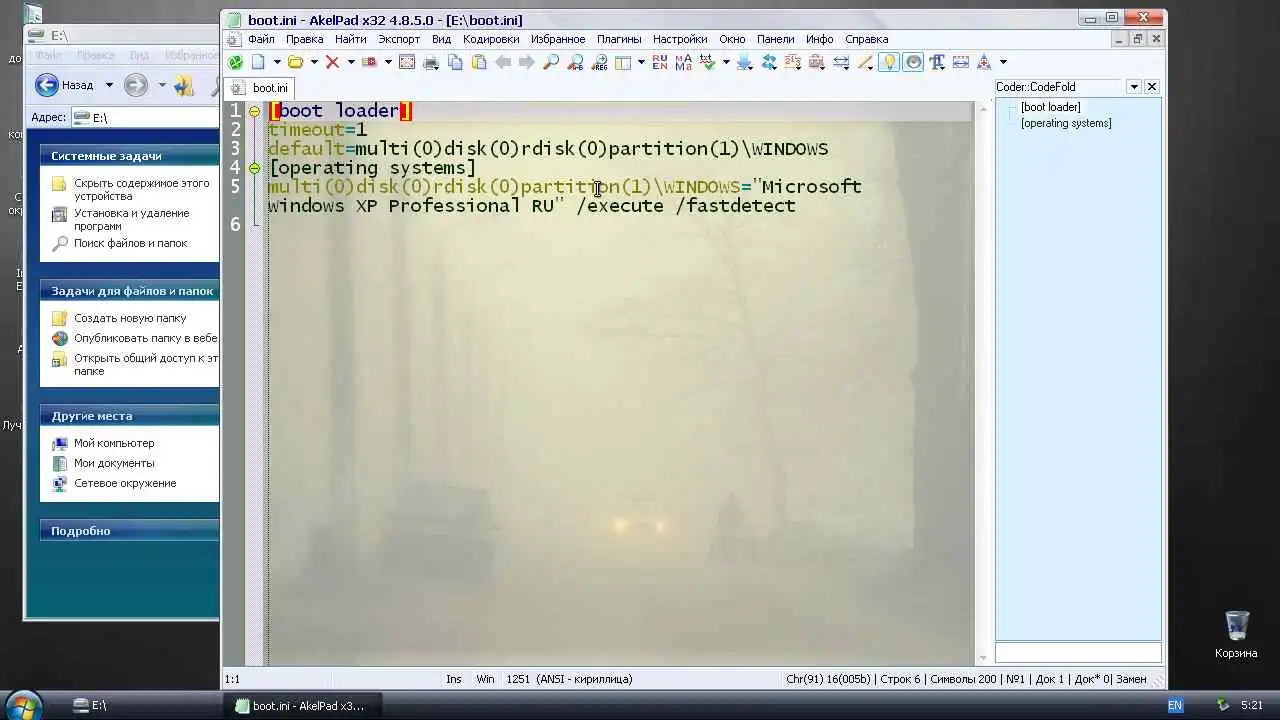Click the font T toolbar icon

click(937, 62)
